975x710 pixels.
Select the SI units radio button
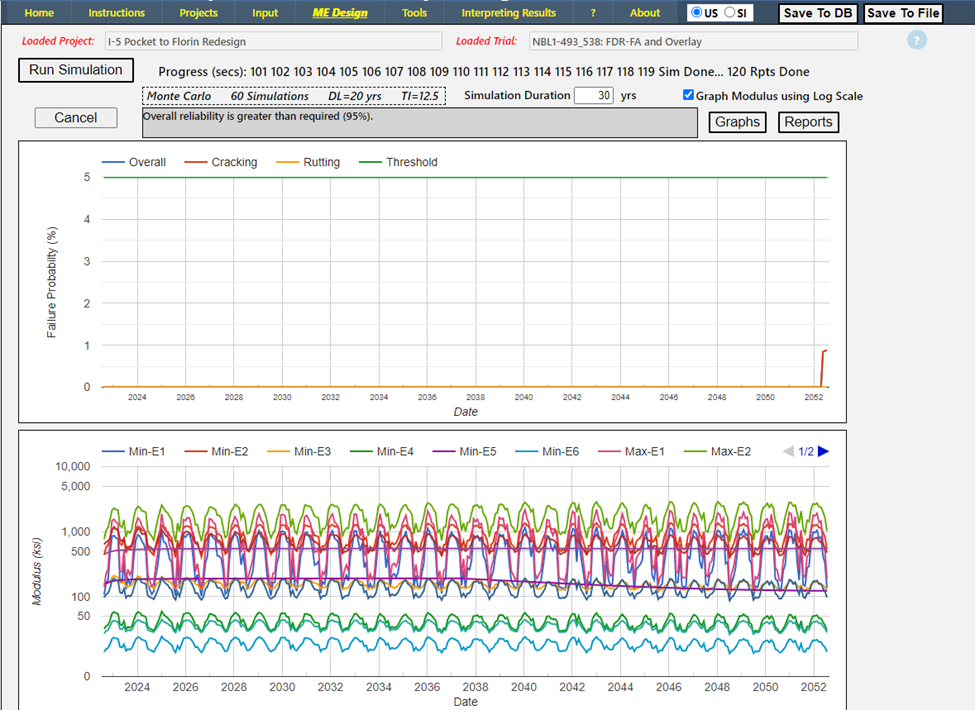pyautogui.click(x=730, y=13)
